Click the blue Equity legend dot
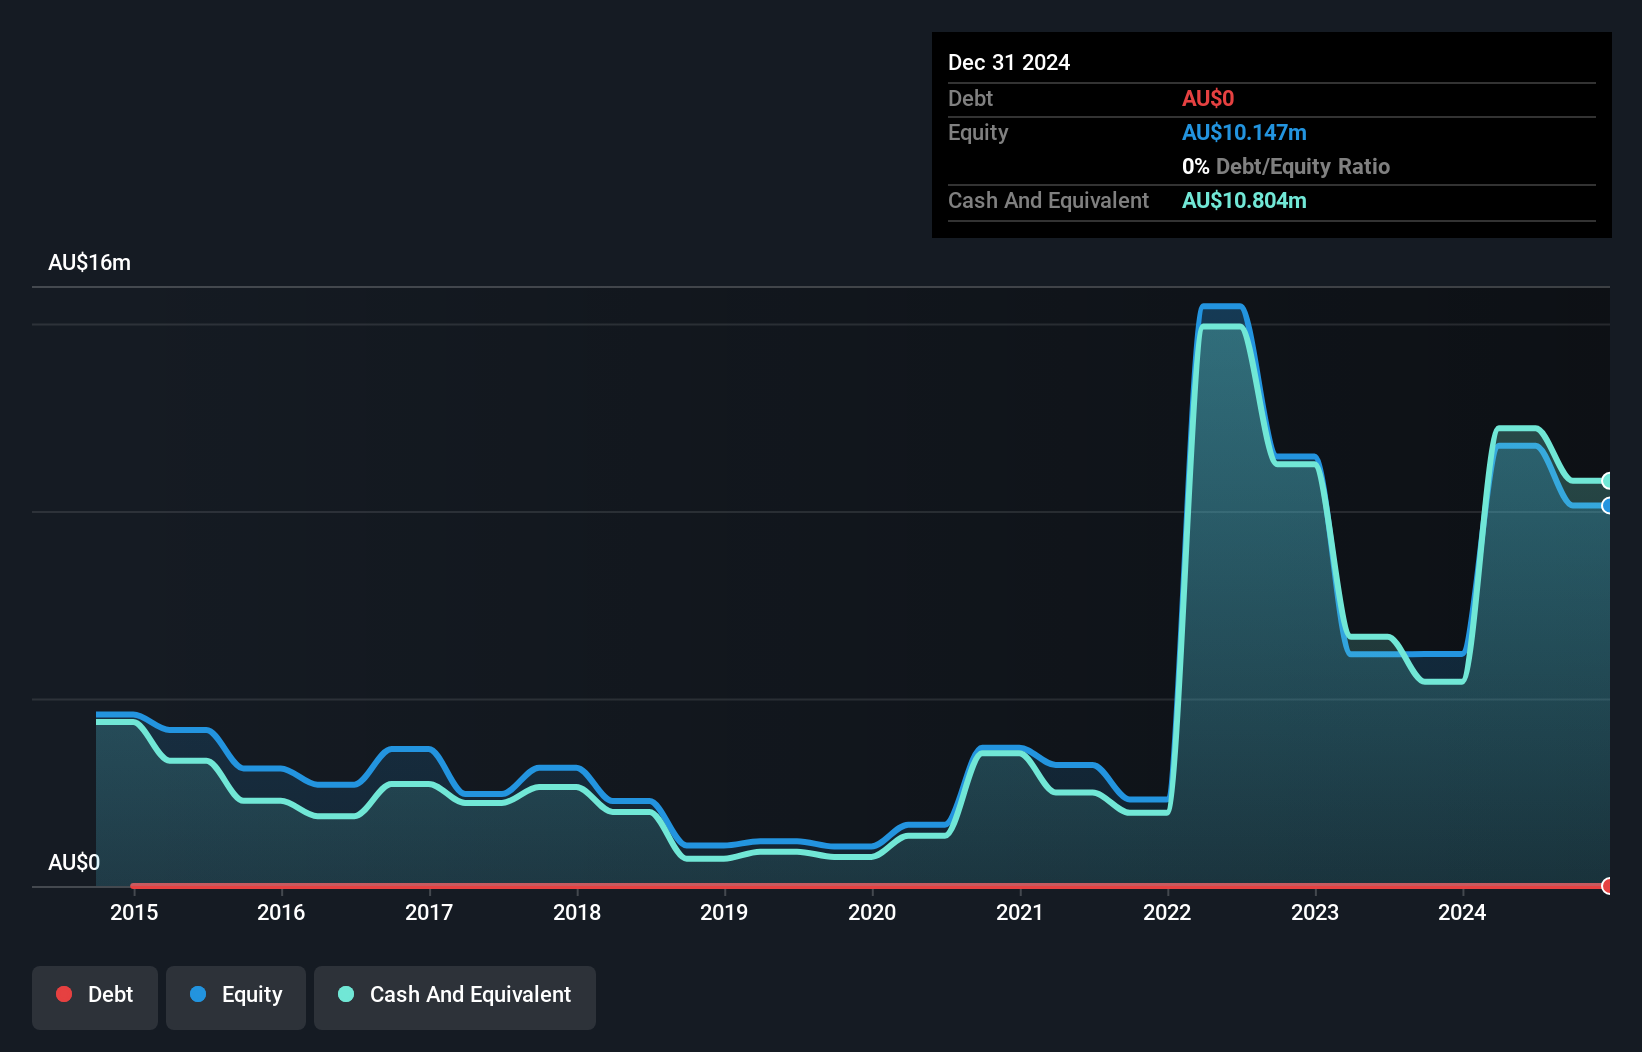Viewport: 1642px width, 1052px height. click(198, 994)
